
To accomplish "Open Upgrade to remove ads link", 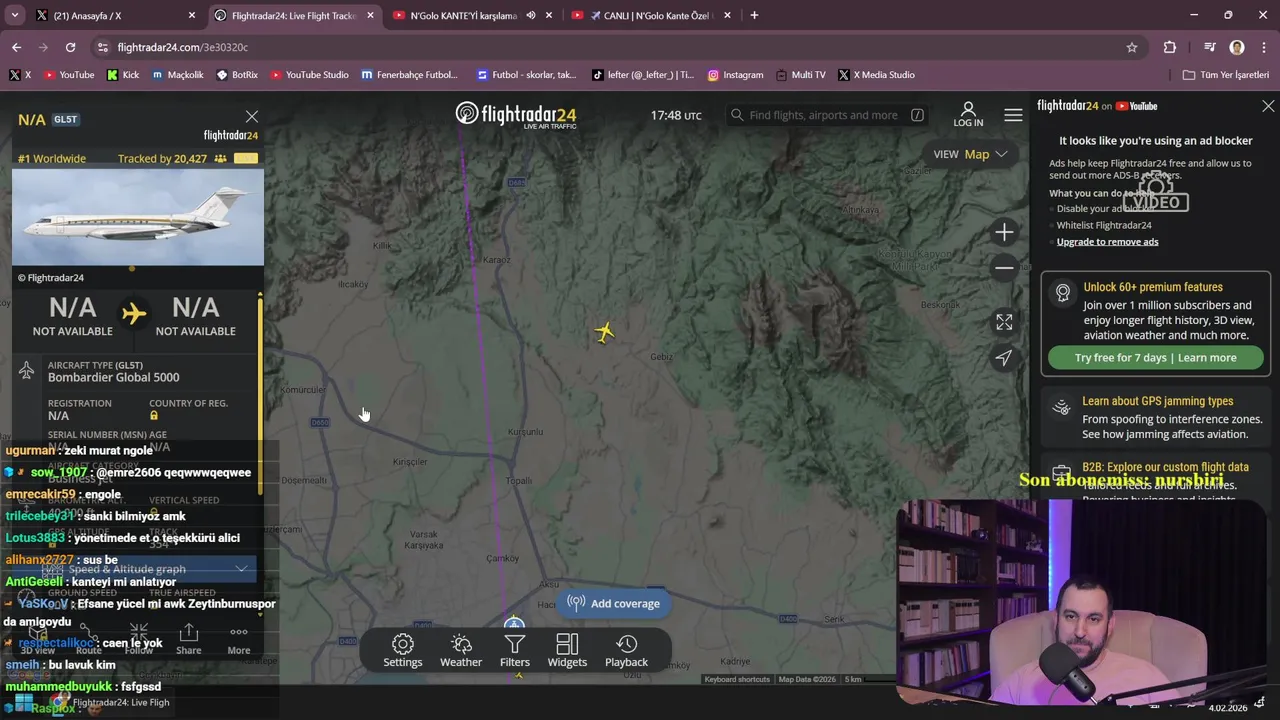I will (1107, 242).
